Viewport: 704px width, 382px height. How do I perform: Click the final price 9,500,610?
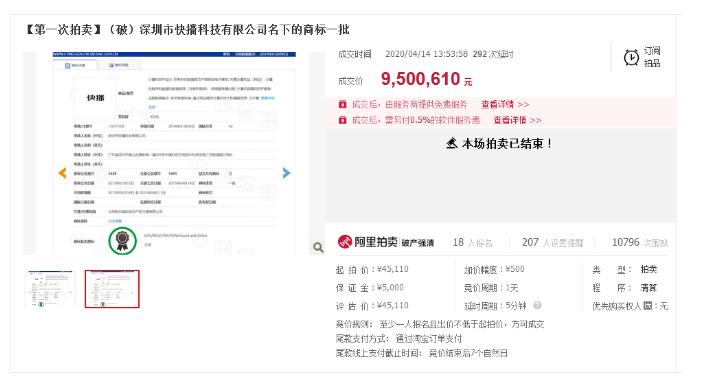421,79
